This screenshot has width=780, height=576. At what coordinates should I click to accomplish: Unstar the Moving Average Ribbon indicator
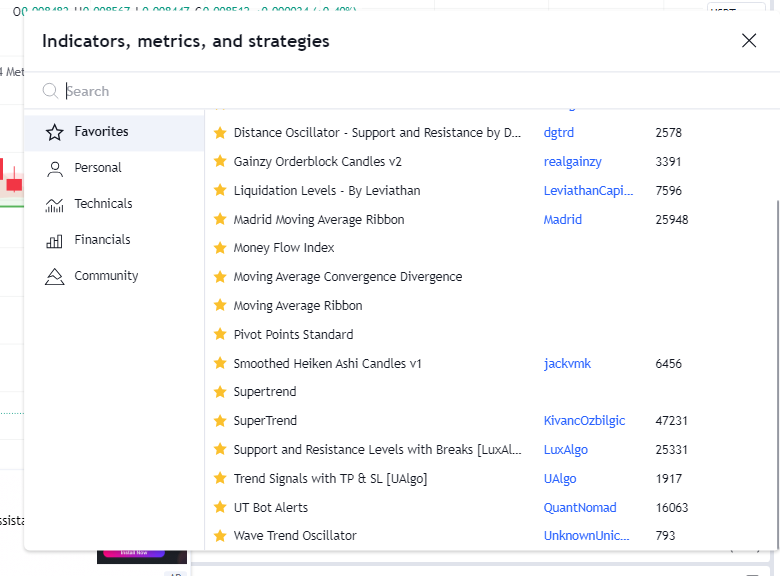pos(220,305)
